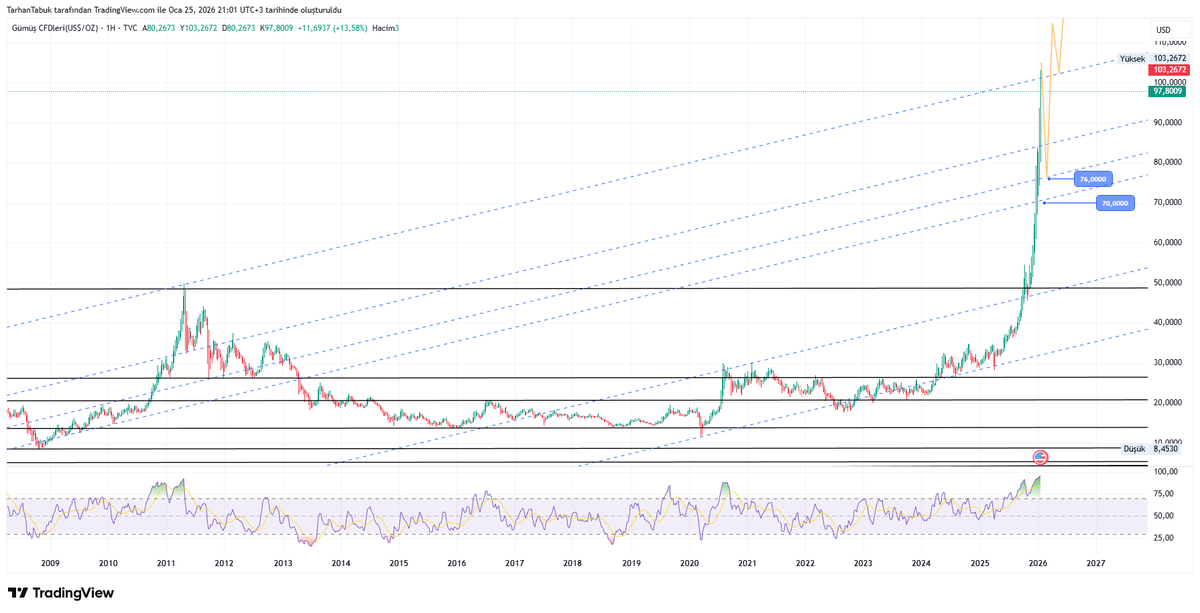Click the 75,00 RSI axis label
Screen dimensions: 1200x613
click(x=1163, y=493)
